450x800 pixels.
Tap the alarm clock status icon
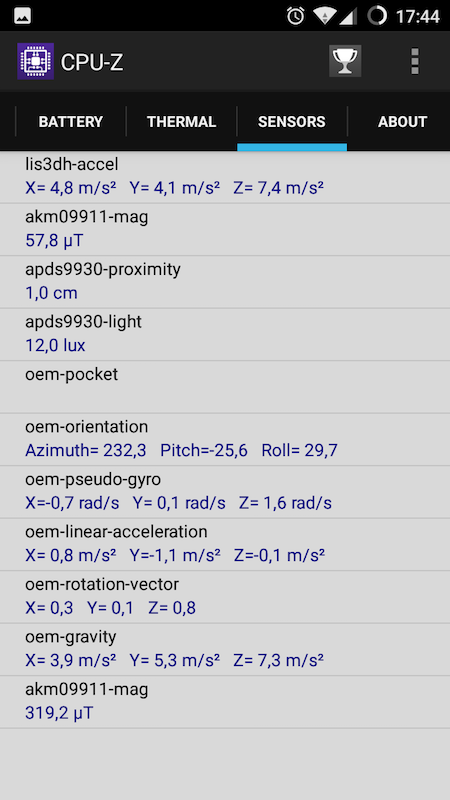(x=296, y=16)
